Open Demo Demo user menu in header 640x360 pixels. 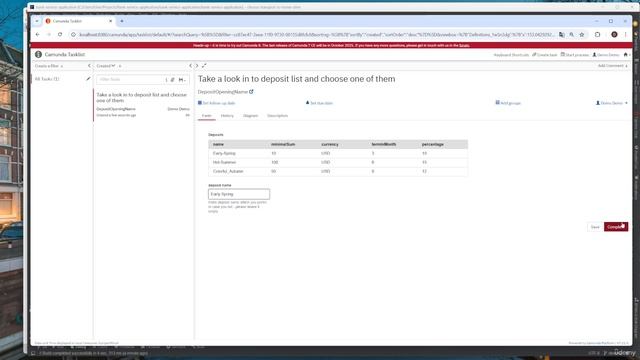(x=606, y=55)
